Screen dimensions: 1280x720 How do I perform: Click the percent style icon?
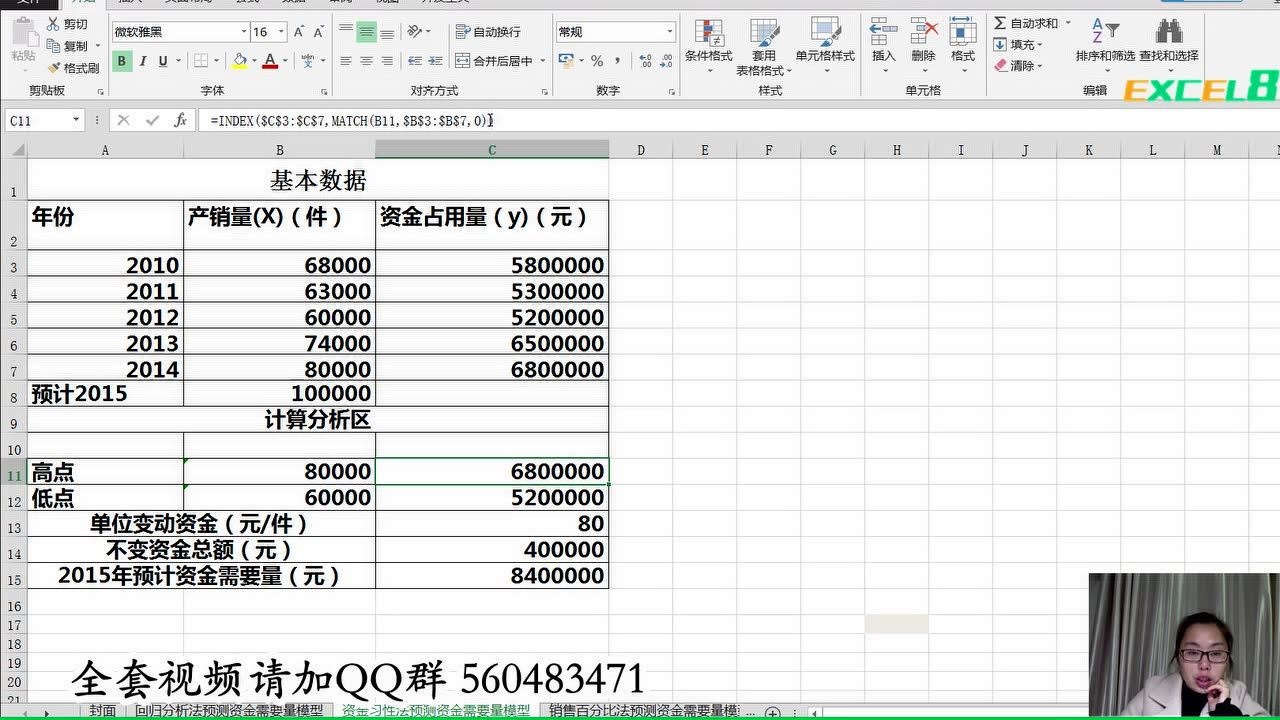[597, 61]
